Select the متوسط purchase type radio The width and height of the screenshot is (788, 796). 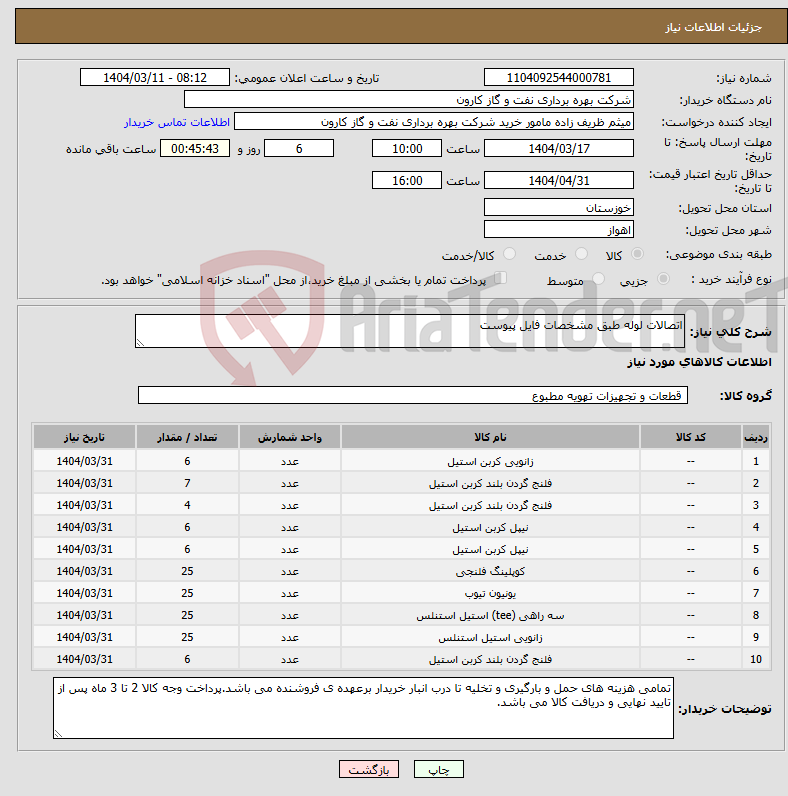pyautogui.click(x=598, y=279)
